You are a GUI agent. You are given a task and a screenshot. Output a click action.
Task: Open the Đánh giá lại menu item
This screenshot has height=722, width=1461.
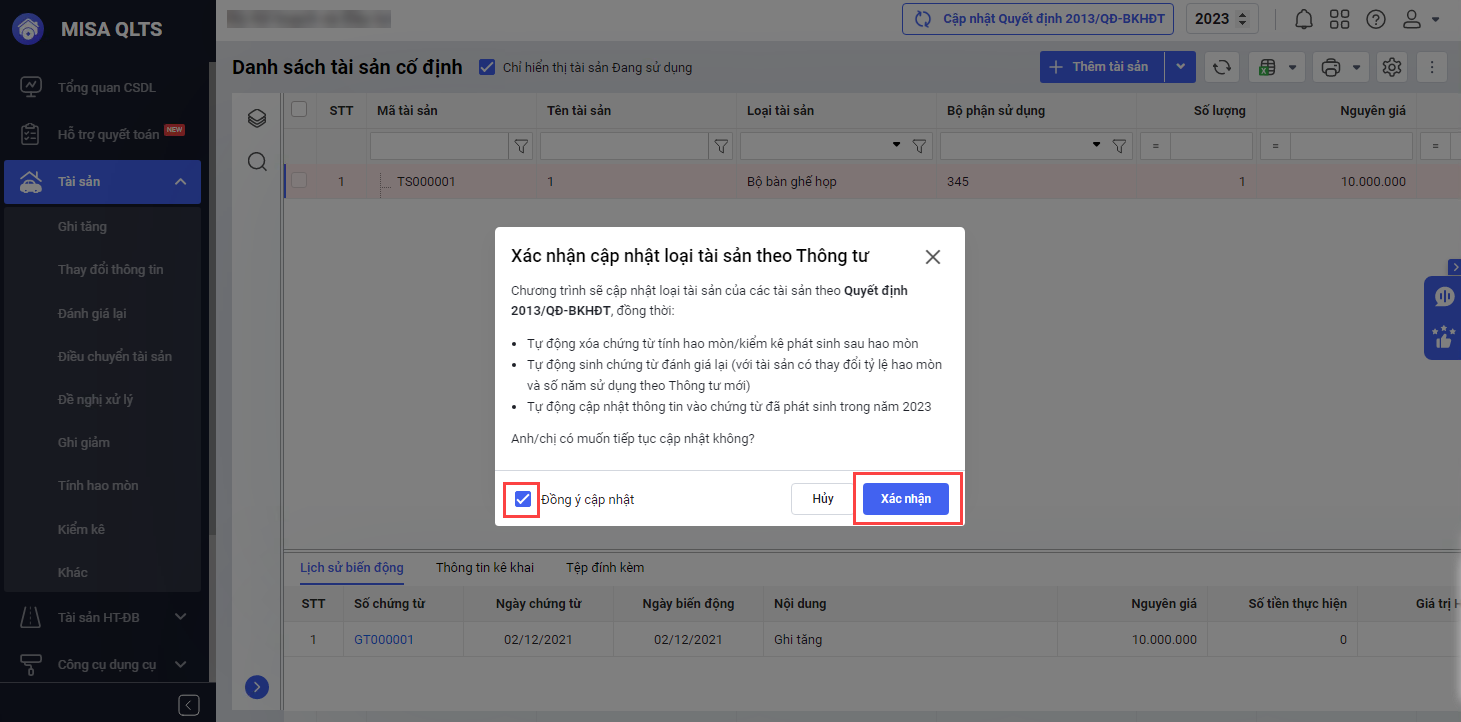92,313
